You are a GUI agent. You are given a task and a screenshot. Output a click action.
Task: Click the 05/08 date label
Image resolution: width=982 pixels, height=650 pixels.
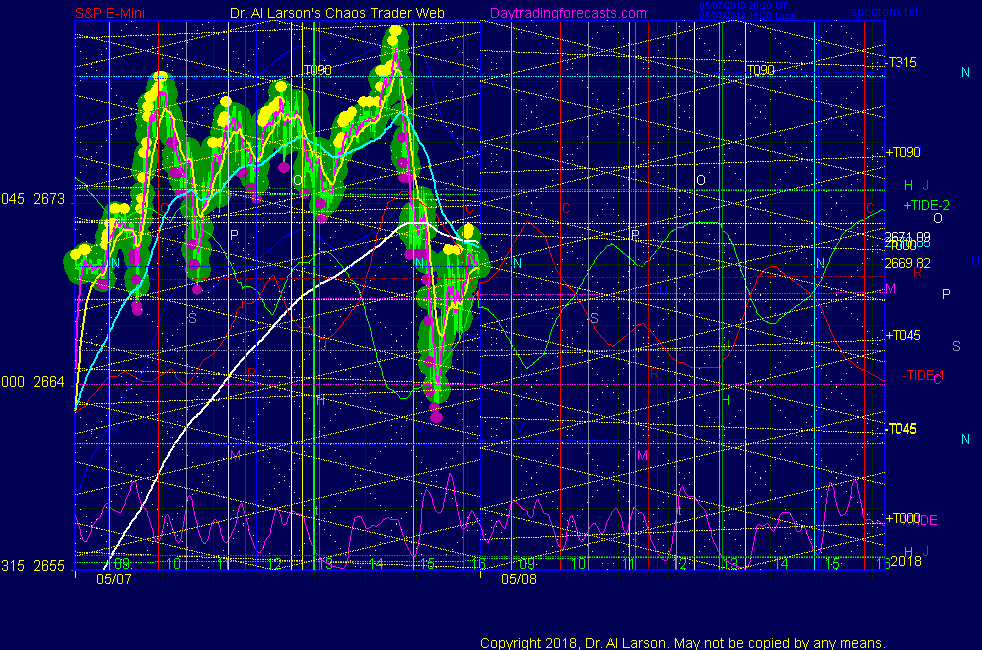[519, 578]
